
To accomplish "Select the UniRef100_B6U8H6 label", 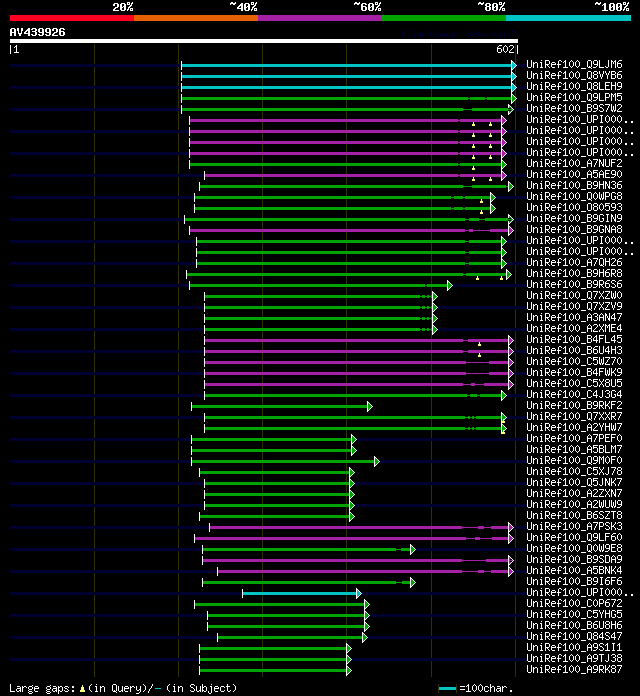I will coord(574,625).
